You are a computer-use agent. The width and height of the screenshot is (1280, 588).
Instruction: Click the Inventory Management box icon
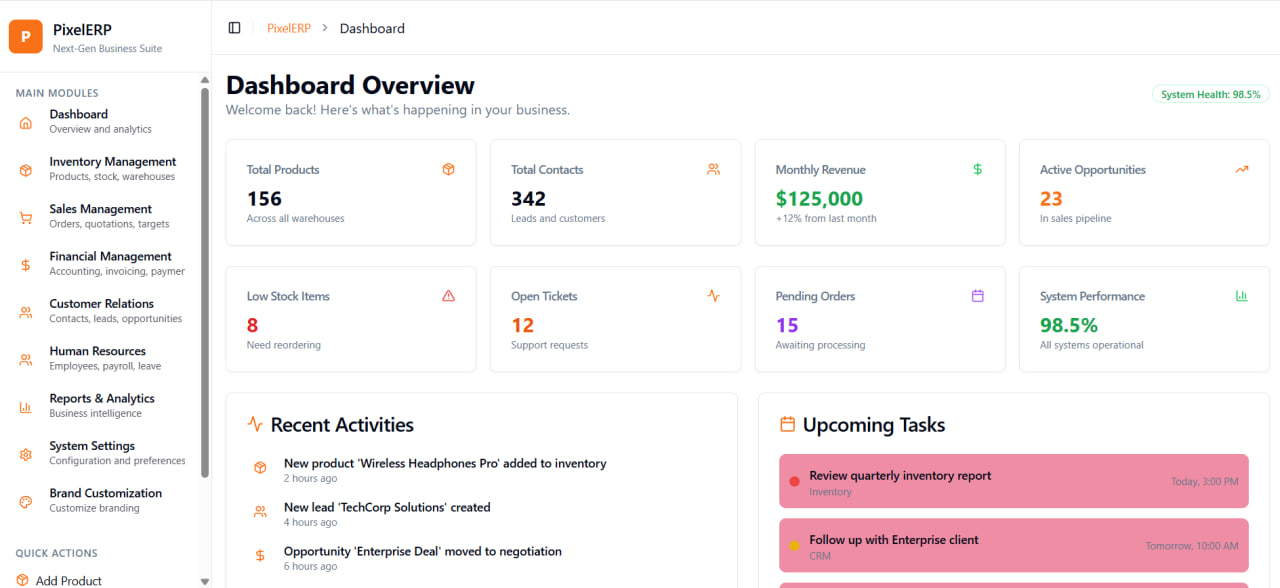tap(26, 170)
